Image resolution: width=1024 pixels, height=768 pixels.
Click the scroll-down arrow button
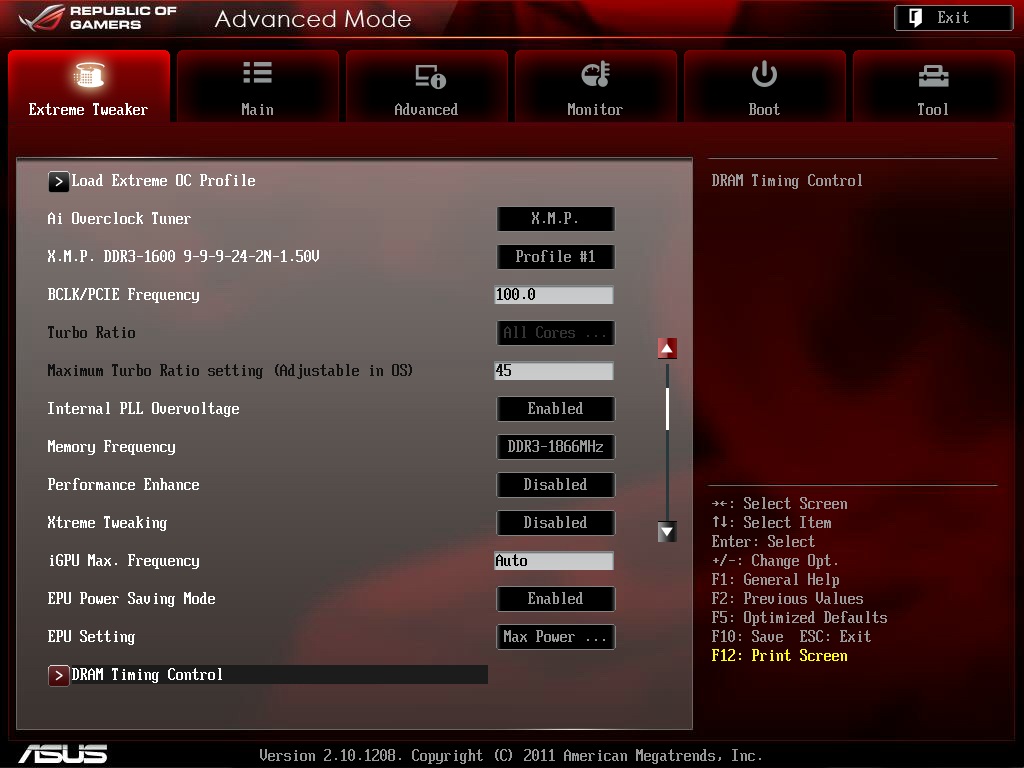click(667, 532)
